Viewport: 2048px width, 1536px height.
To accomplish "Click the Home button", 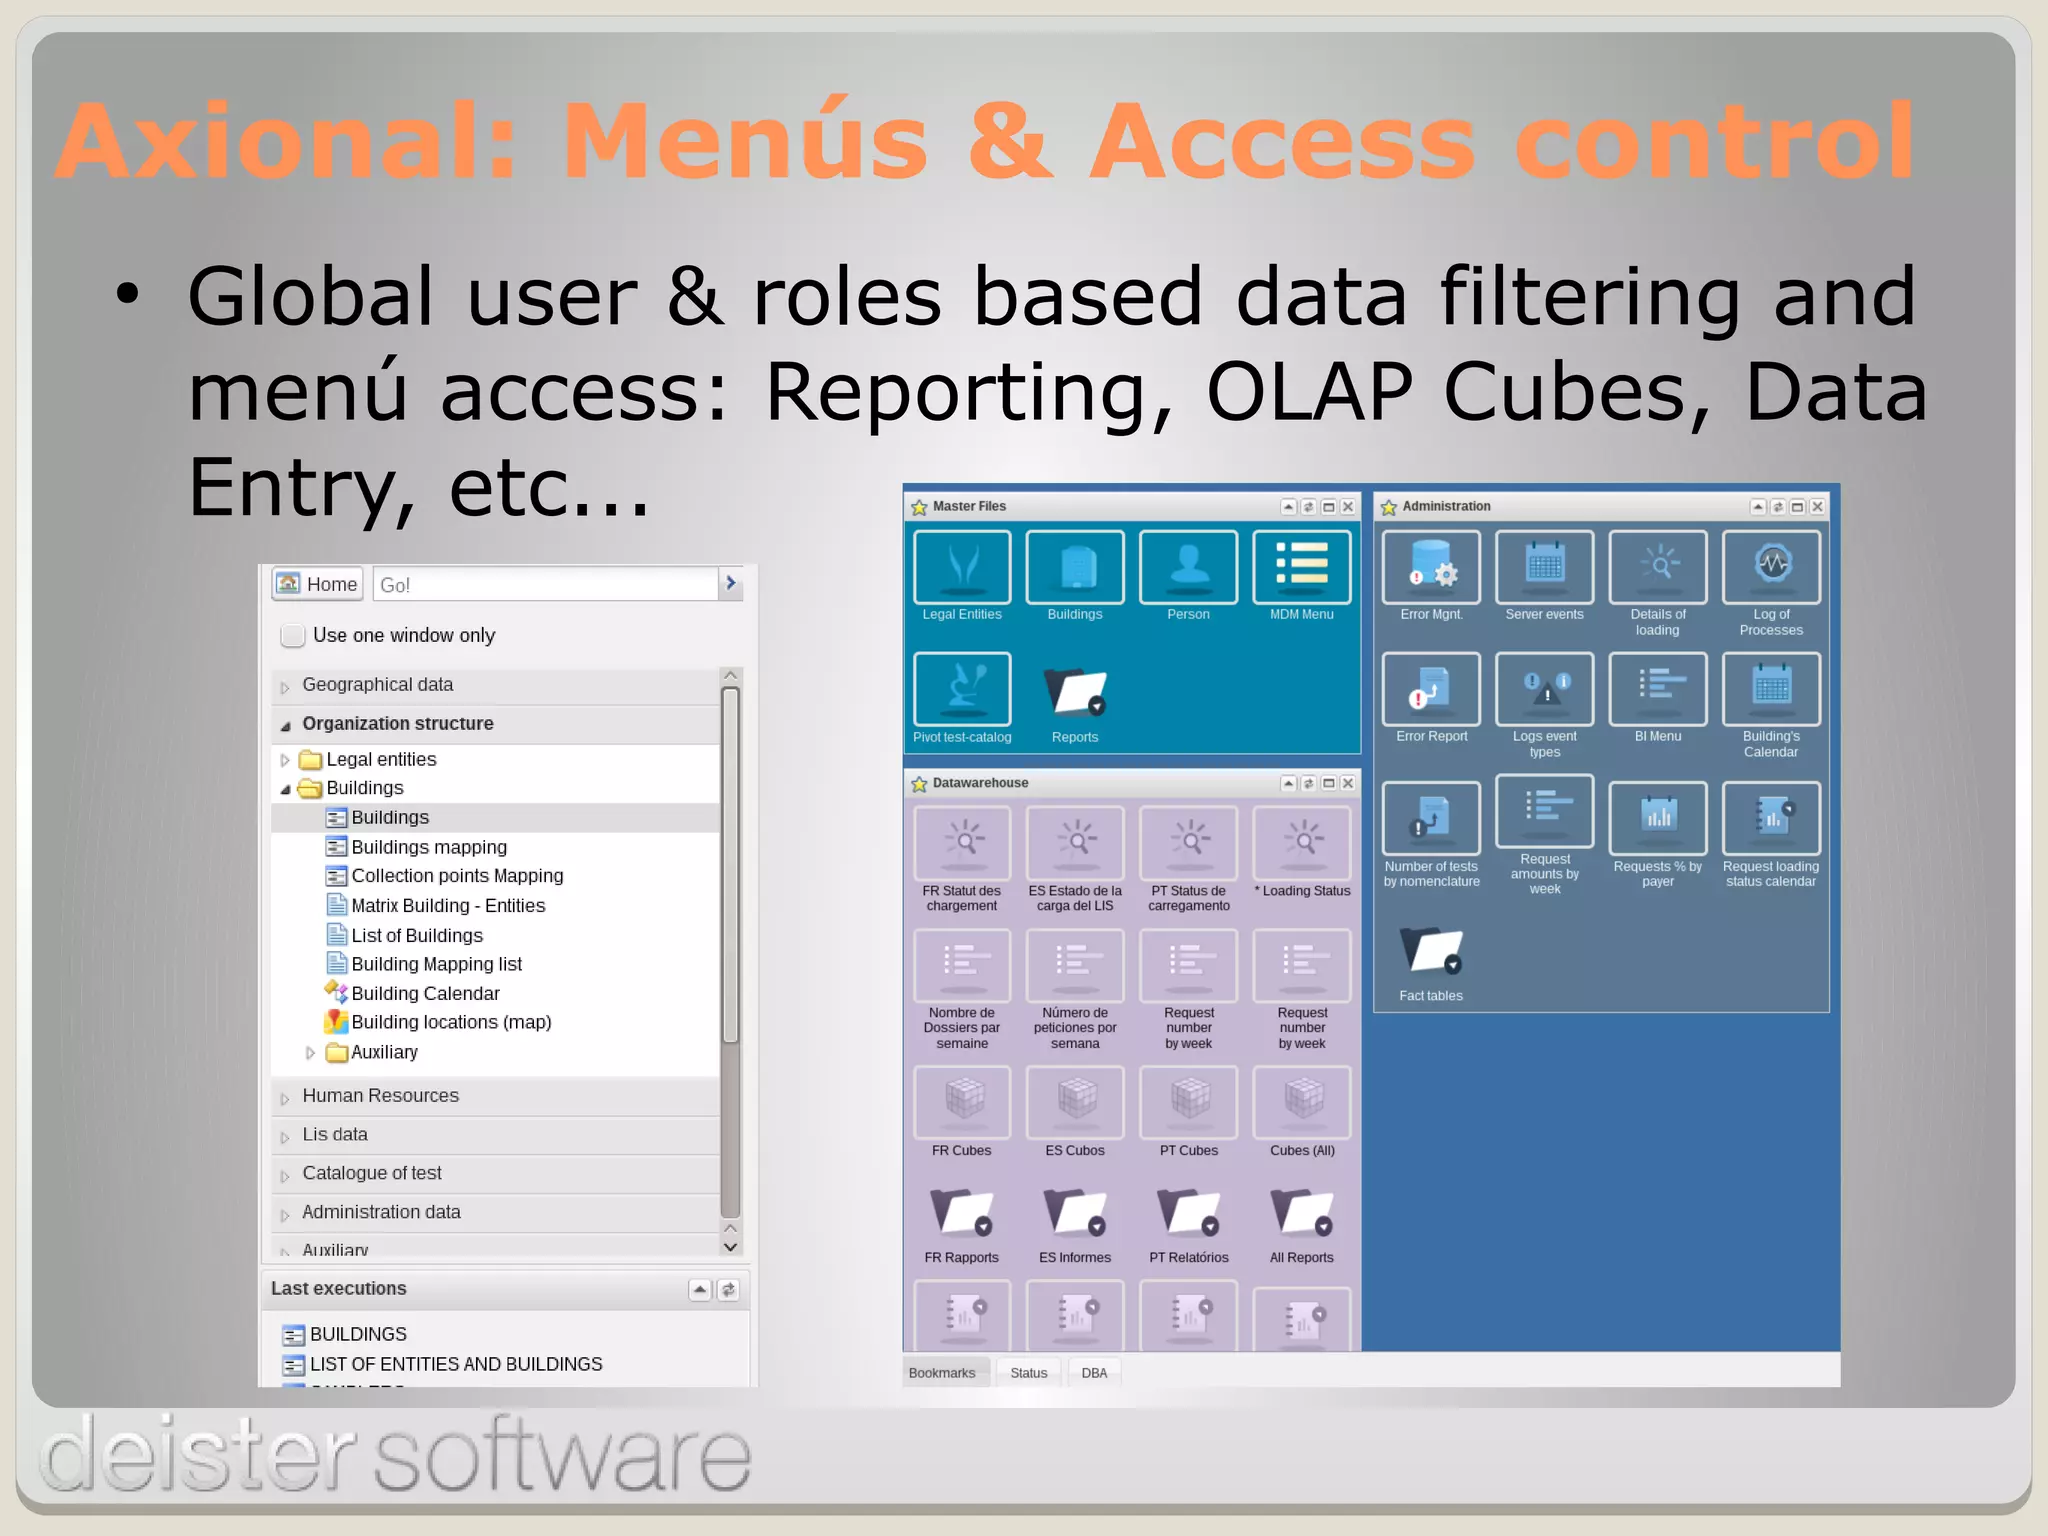I will [x=317, y=584].
